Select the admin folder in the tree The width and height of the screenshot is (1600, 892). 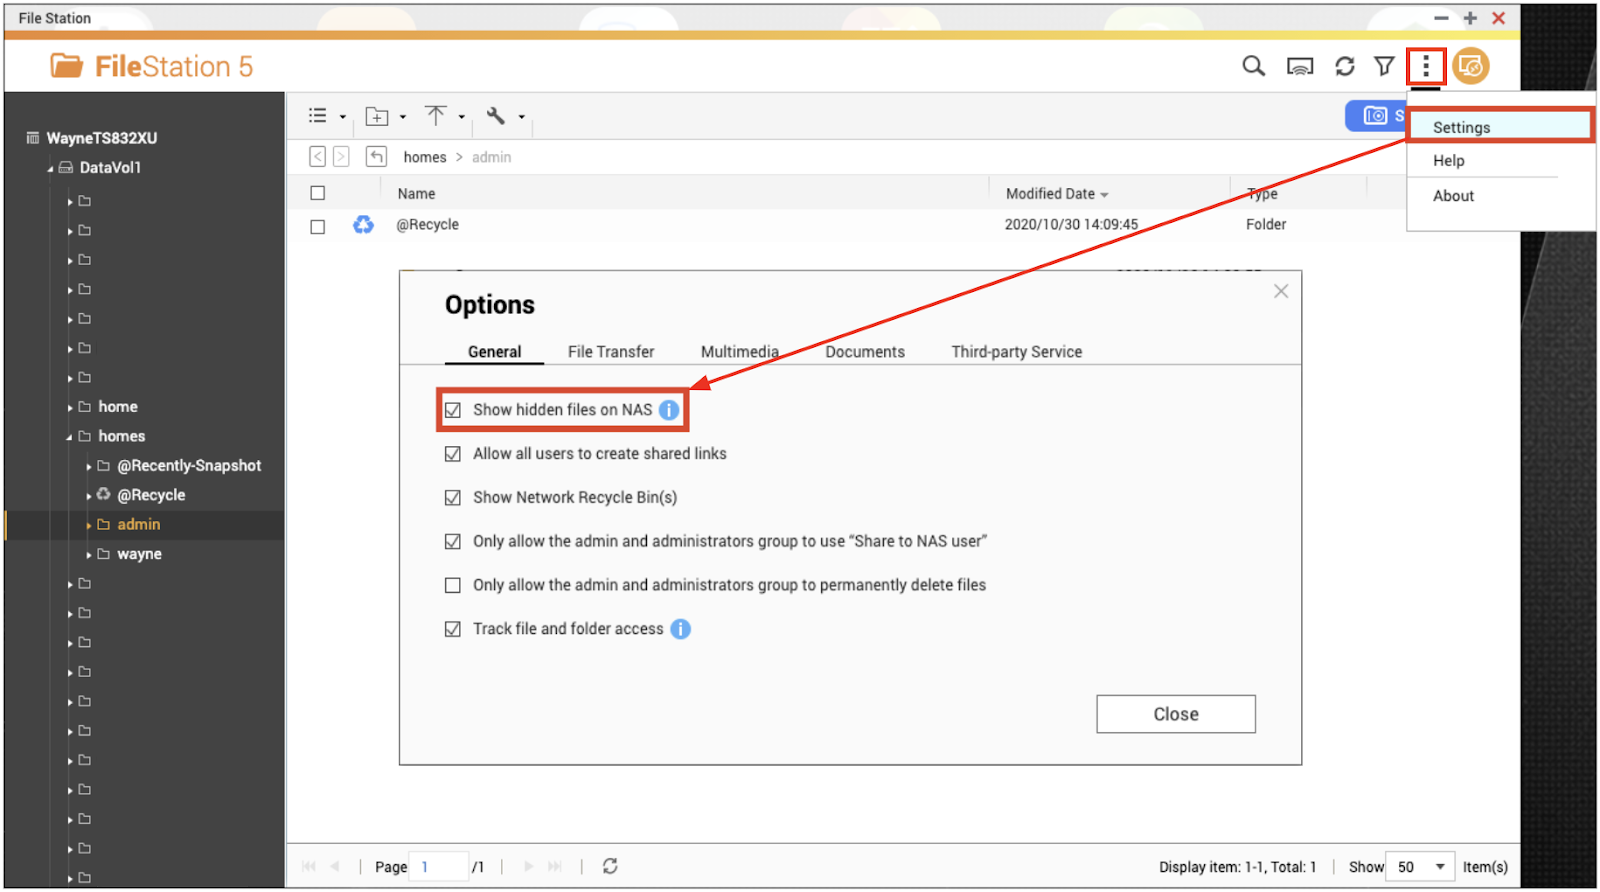coord(139,525)
